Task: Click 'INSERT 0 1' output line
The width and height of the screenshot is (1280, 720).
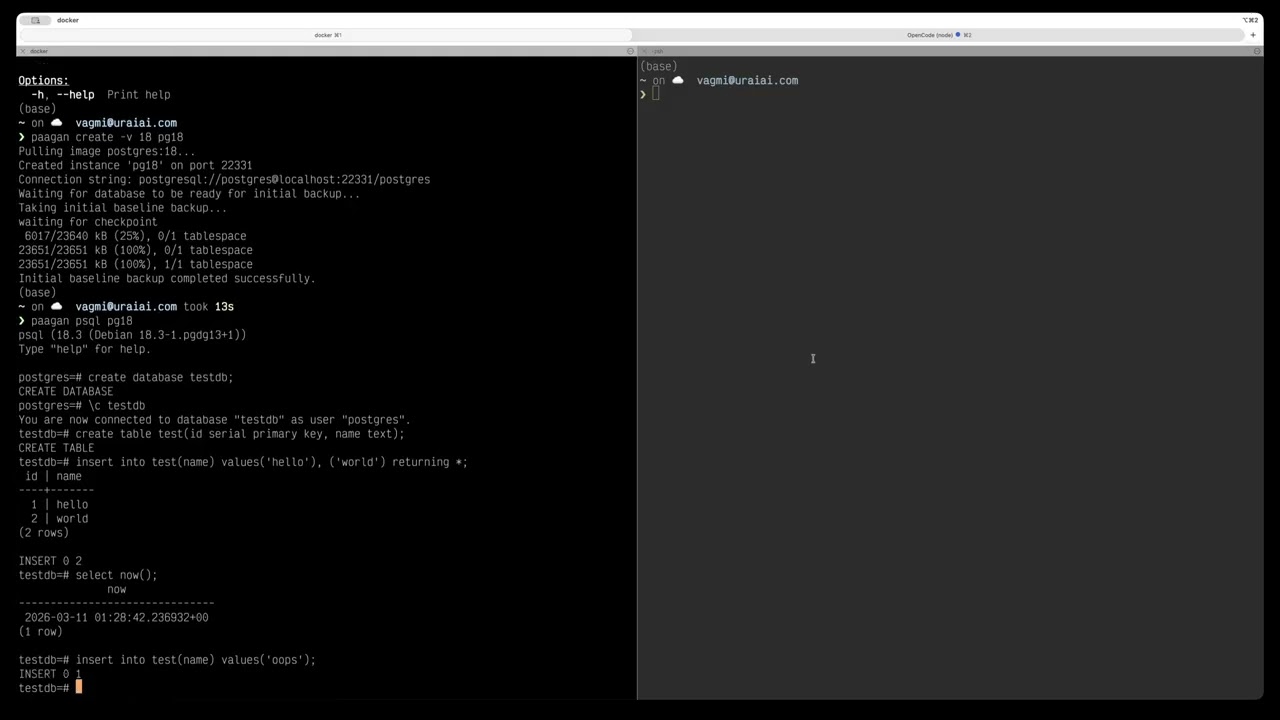Action: coord(50,674)
